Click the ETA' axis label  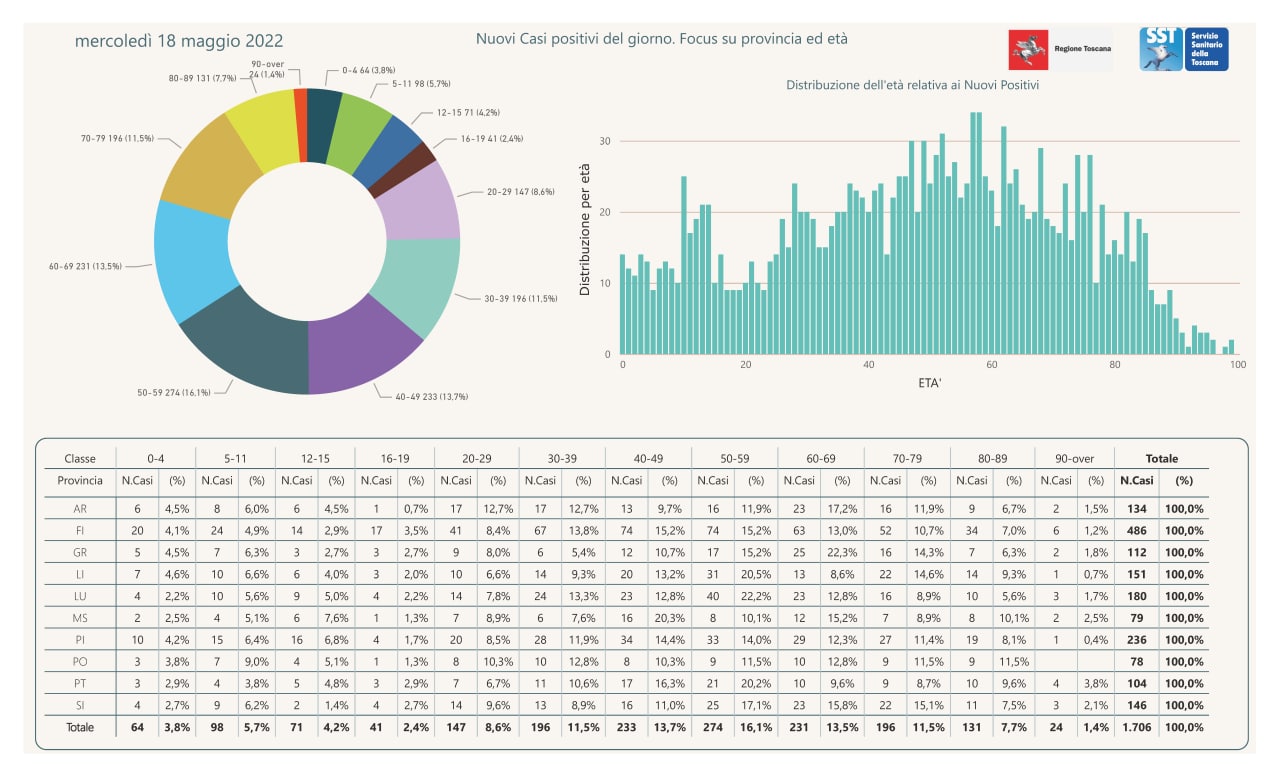tap(930, 383)
